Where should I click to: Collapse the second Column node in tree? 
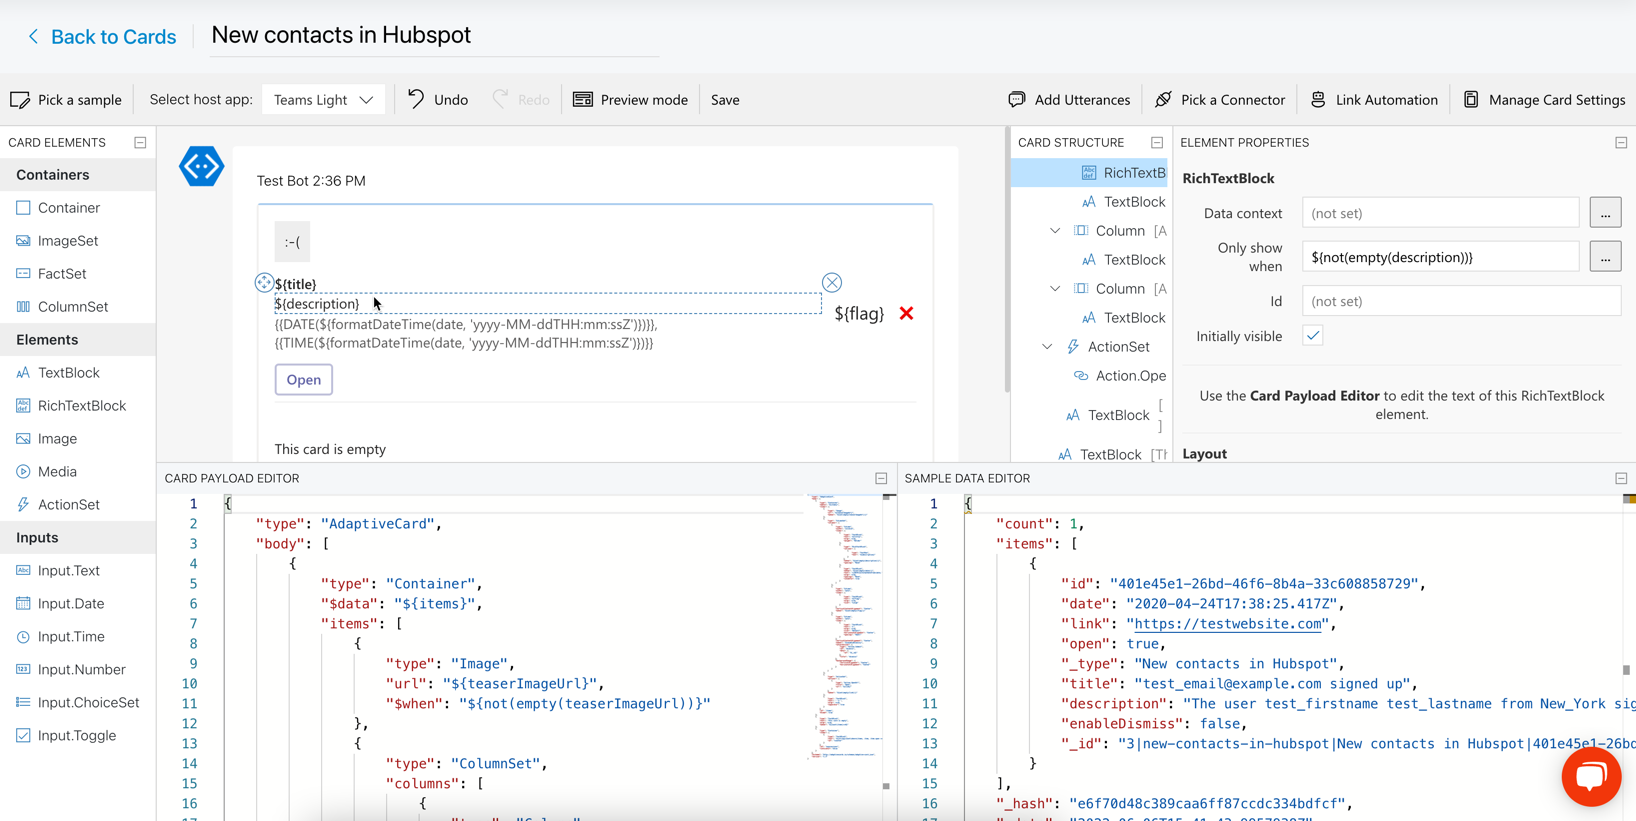coord(1055,288)
